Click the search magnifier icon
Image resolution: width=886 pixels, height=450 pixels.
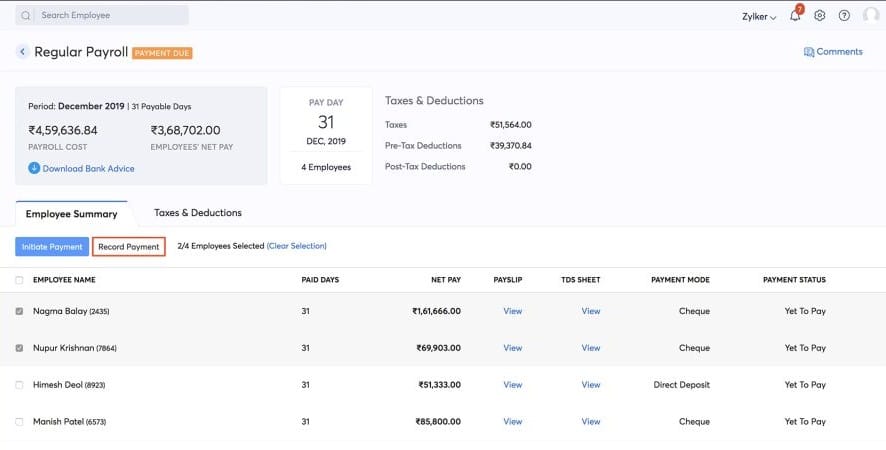(25, 16)
